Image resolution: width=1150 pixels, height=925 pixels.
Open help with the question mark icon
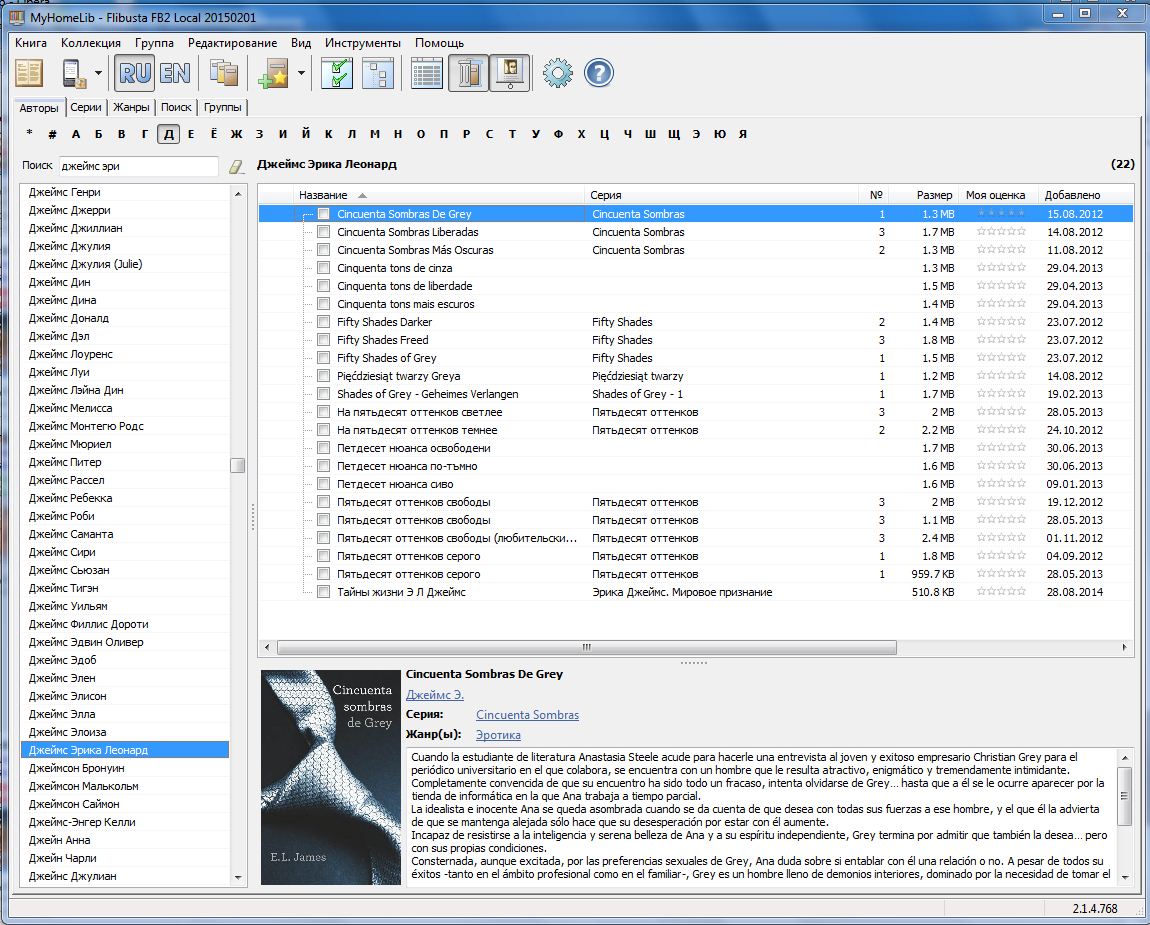pos(598,73)
